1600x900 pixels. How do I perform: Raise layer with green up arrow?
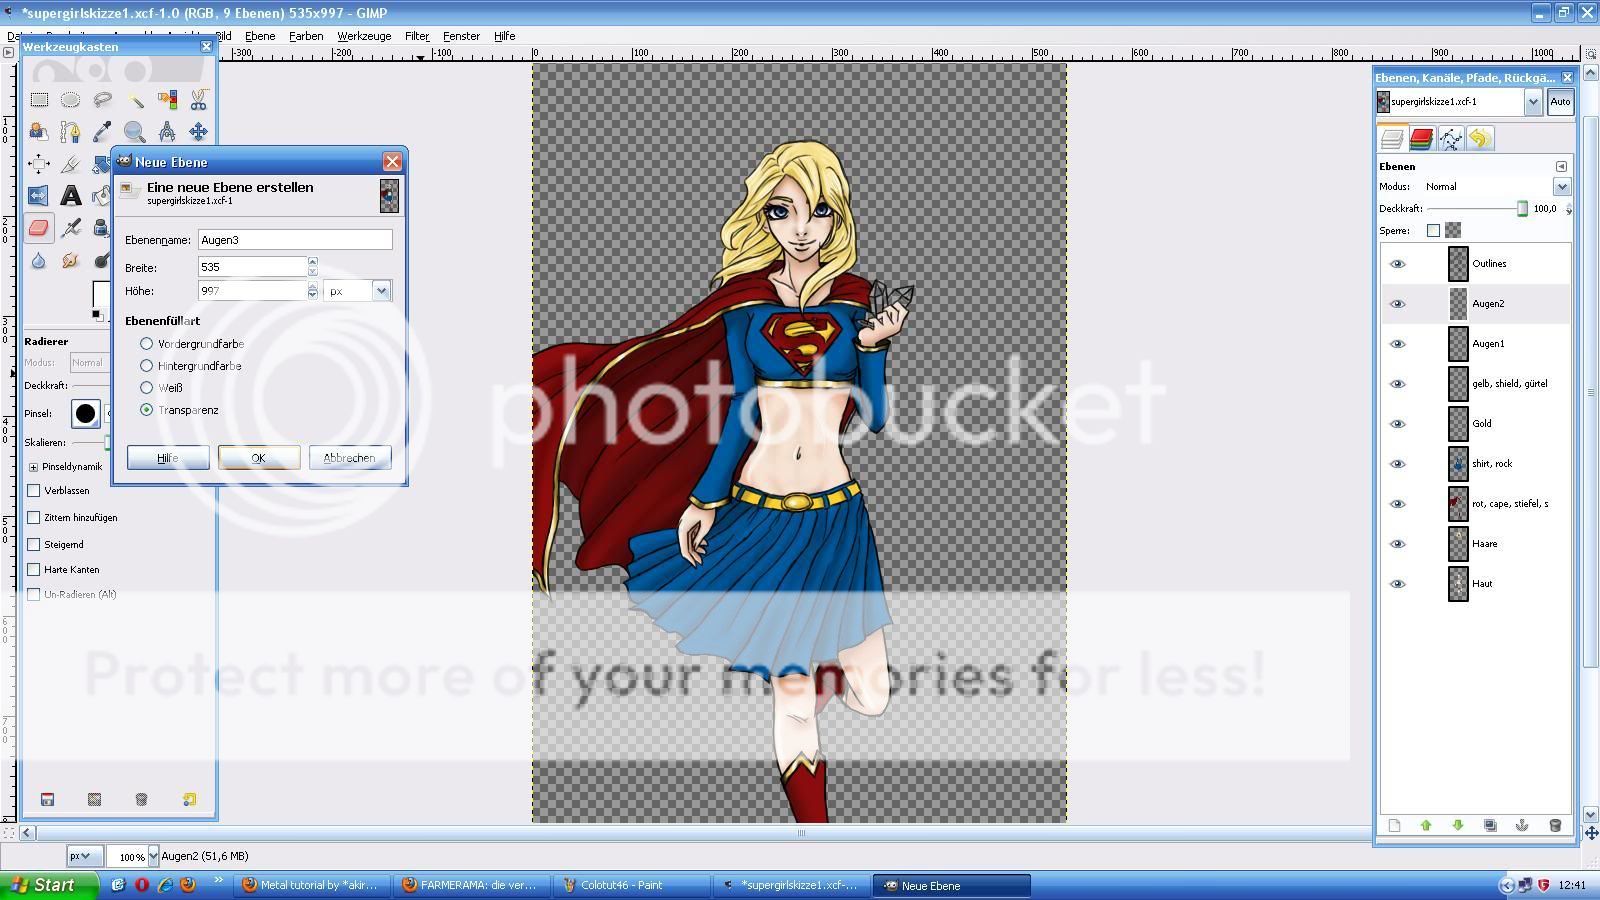click(1426, 825)
